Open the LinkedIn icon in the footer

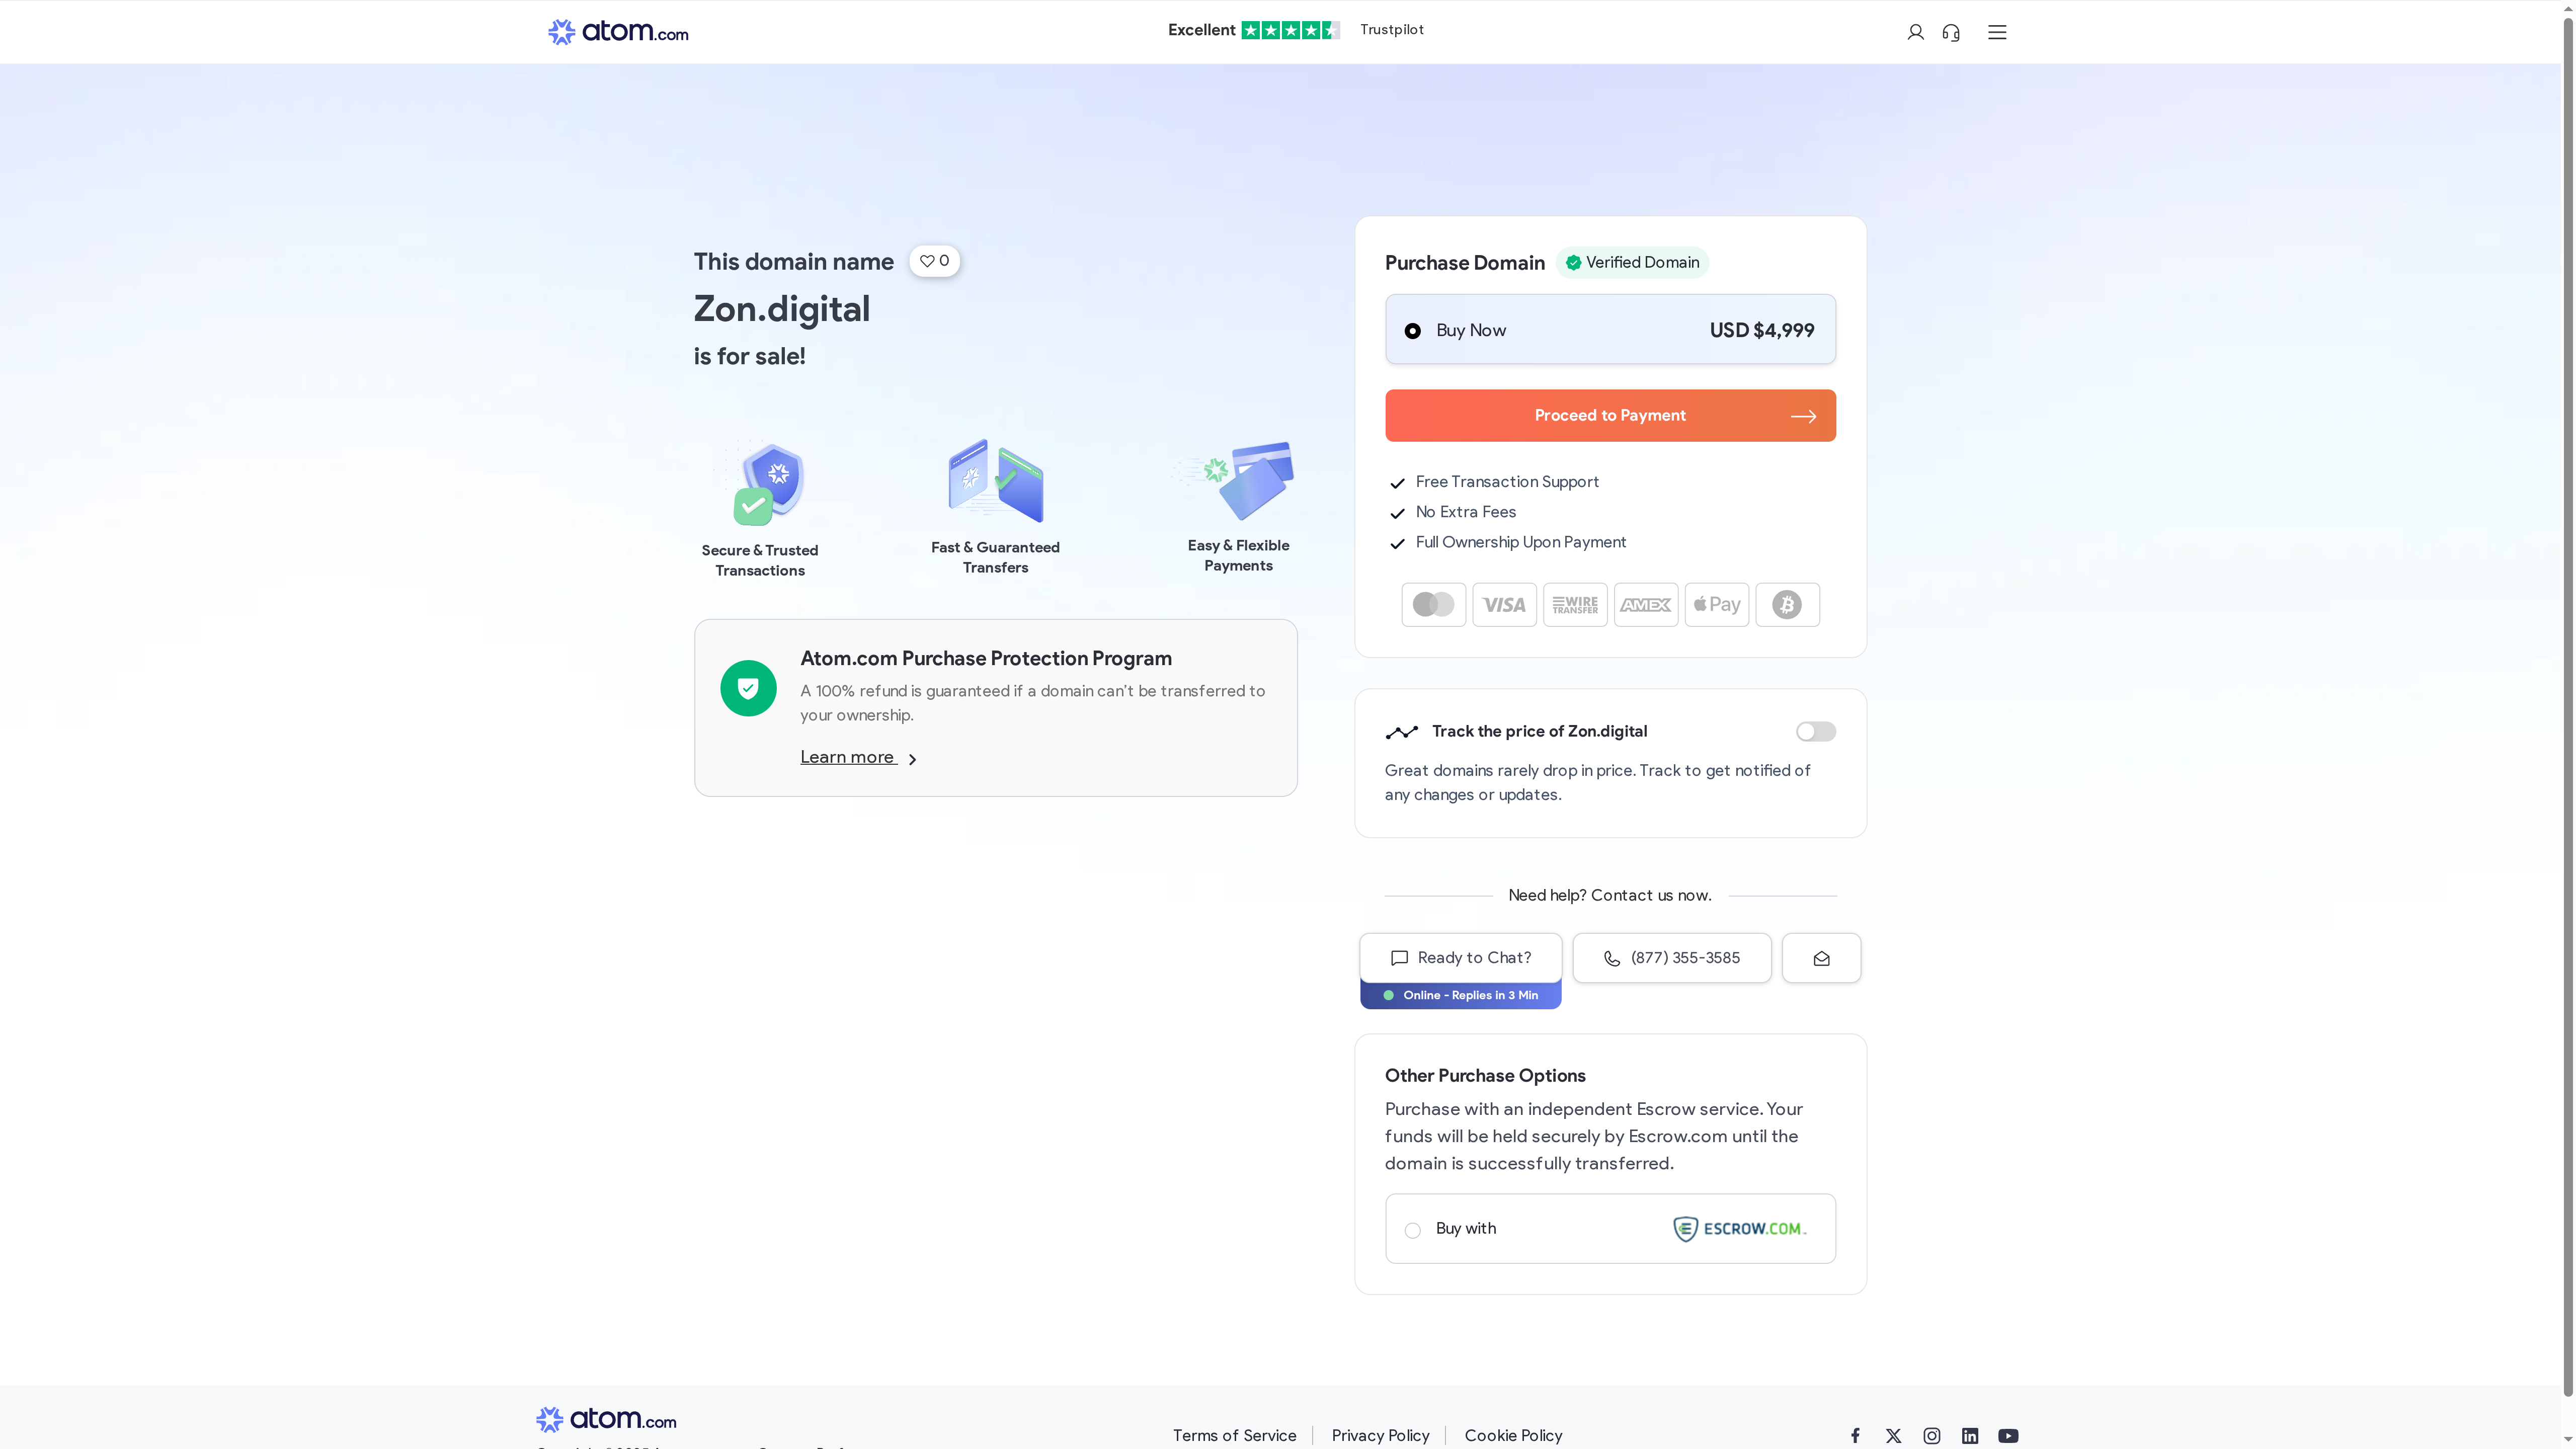click(x=1970, y=1436)
